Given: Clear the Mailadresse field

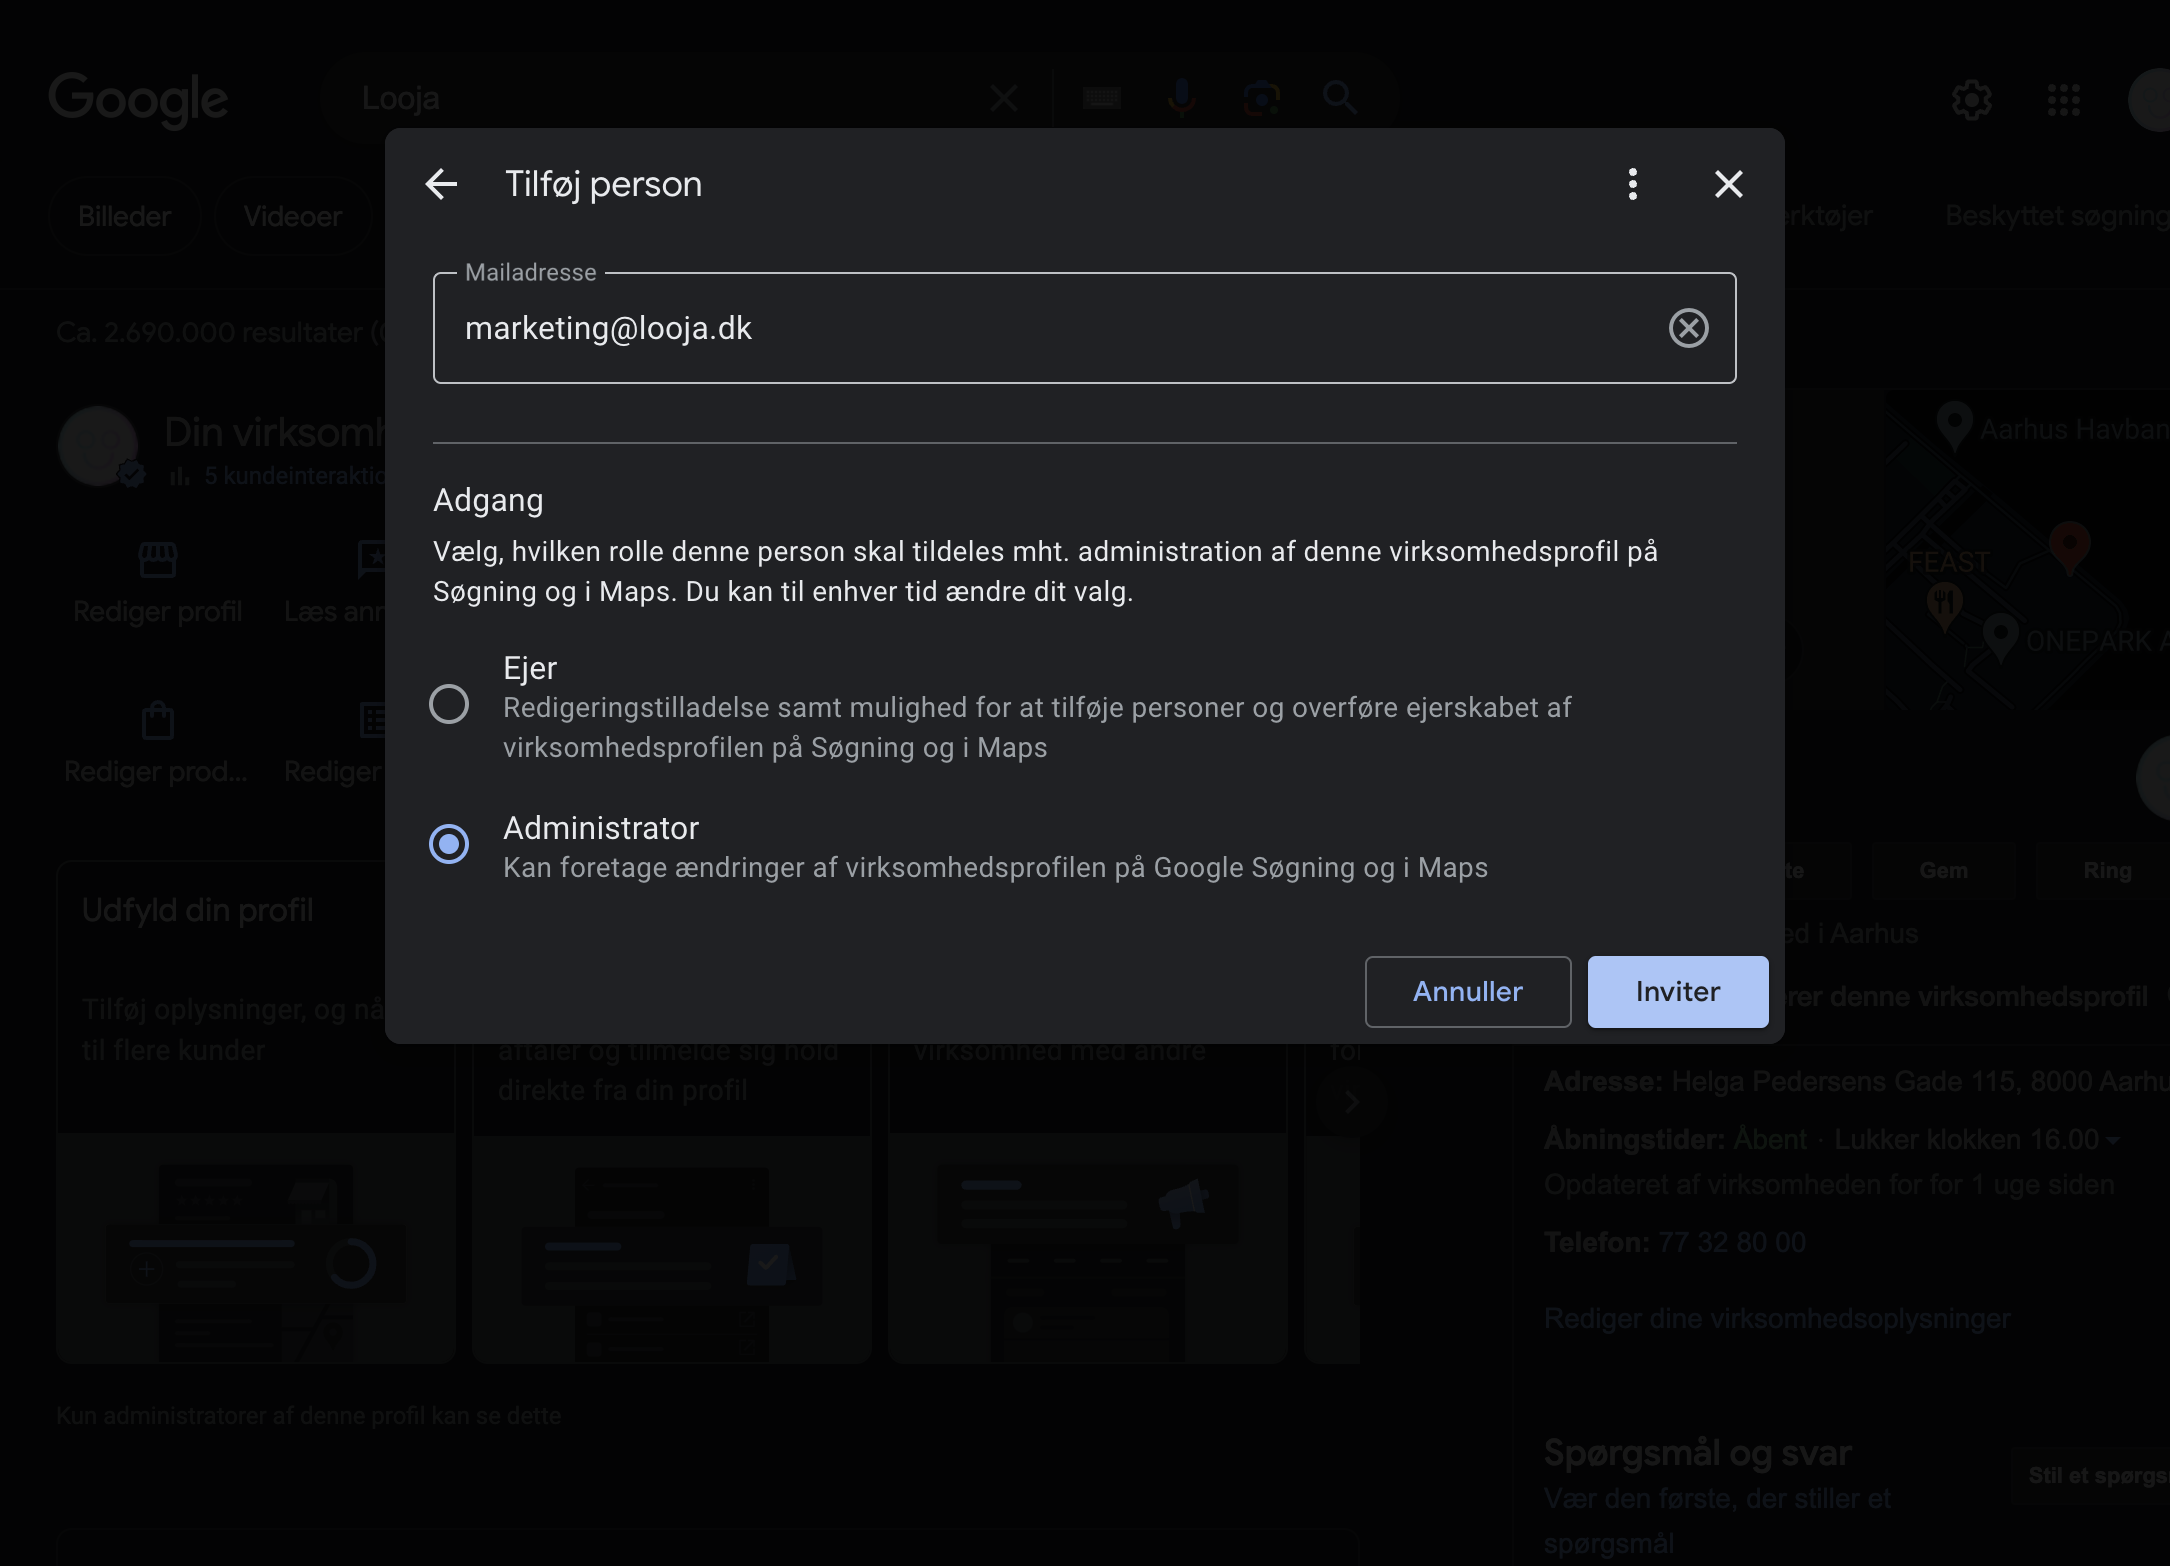Looking at the screenshot, I should click(x=1688, y=328).
